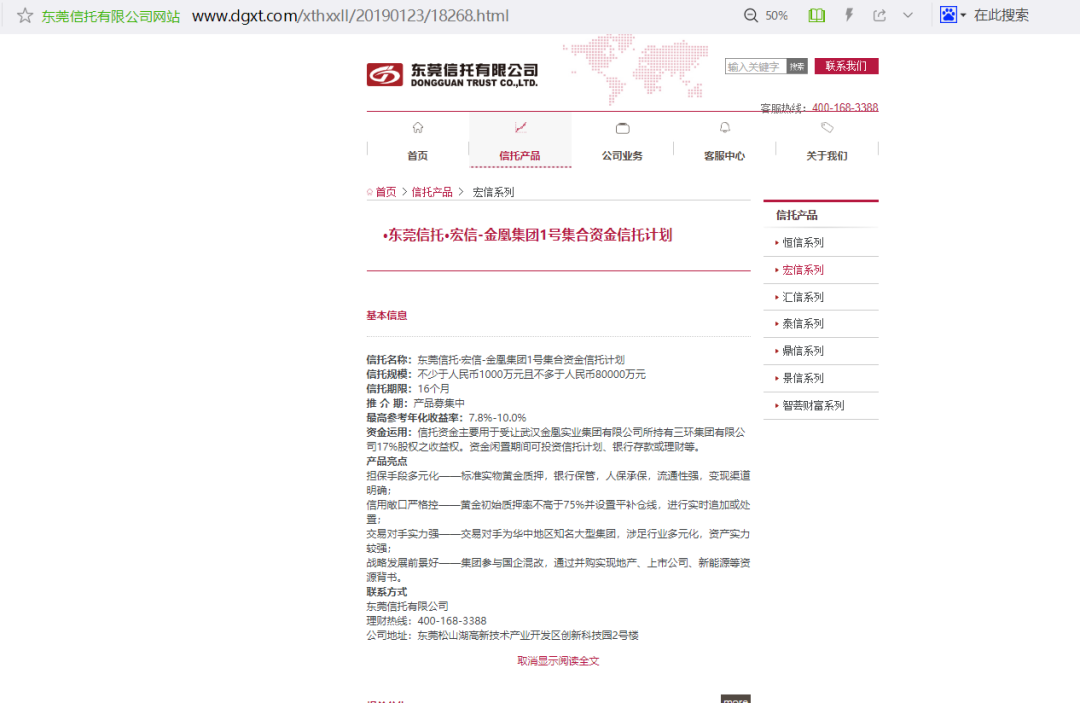Click the lightning bolt speed mode icon

click(849, 15)
